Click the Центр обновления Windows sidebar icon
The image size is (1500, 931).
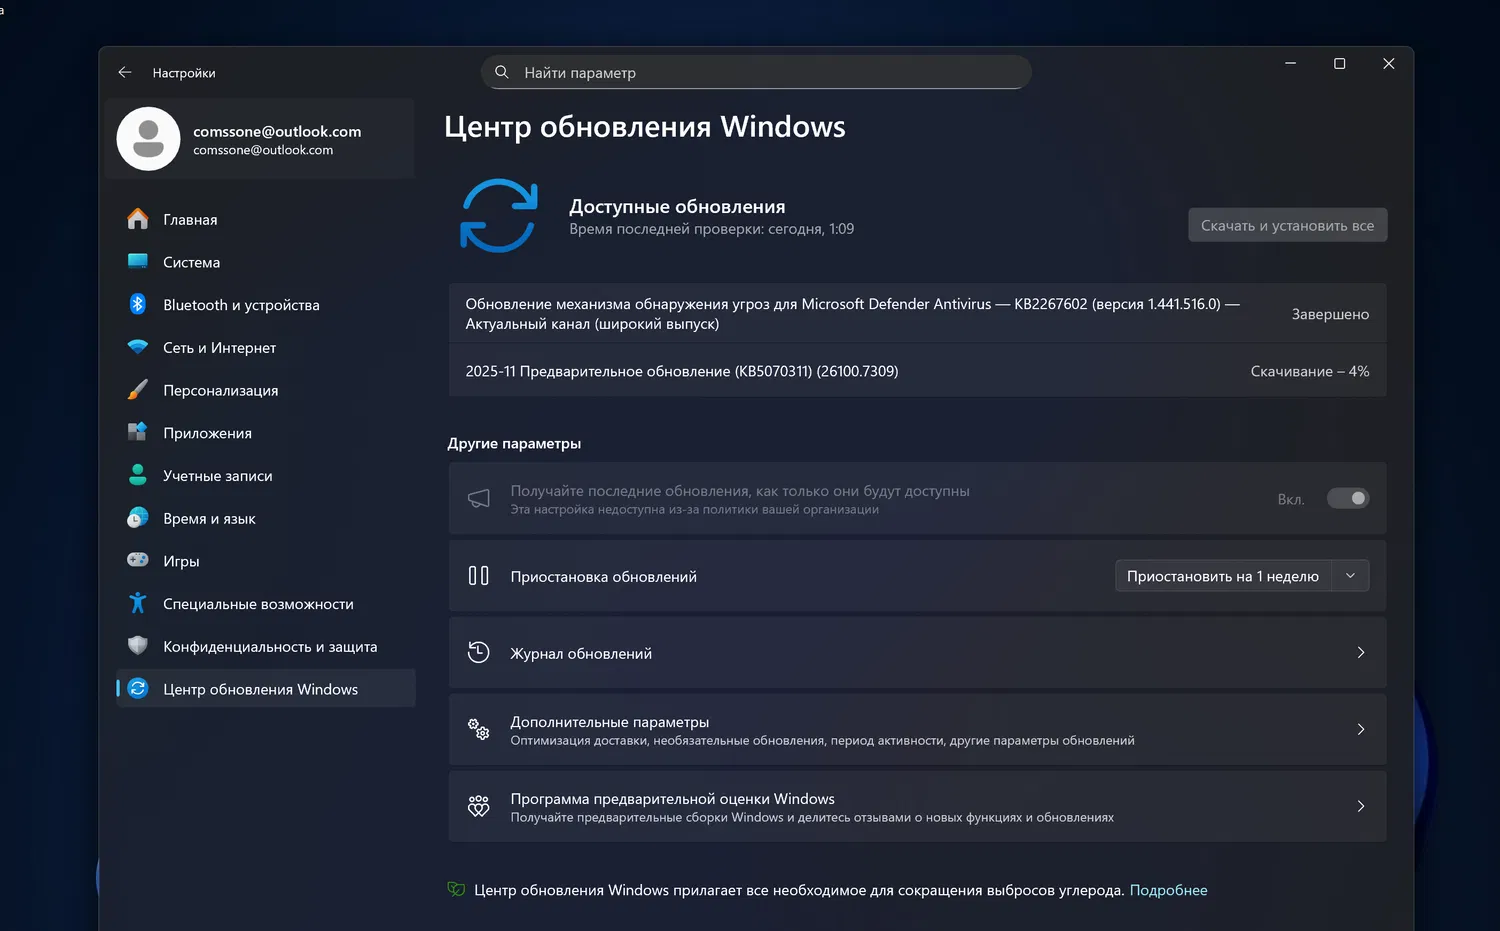point(138,688)
